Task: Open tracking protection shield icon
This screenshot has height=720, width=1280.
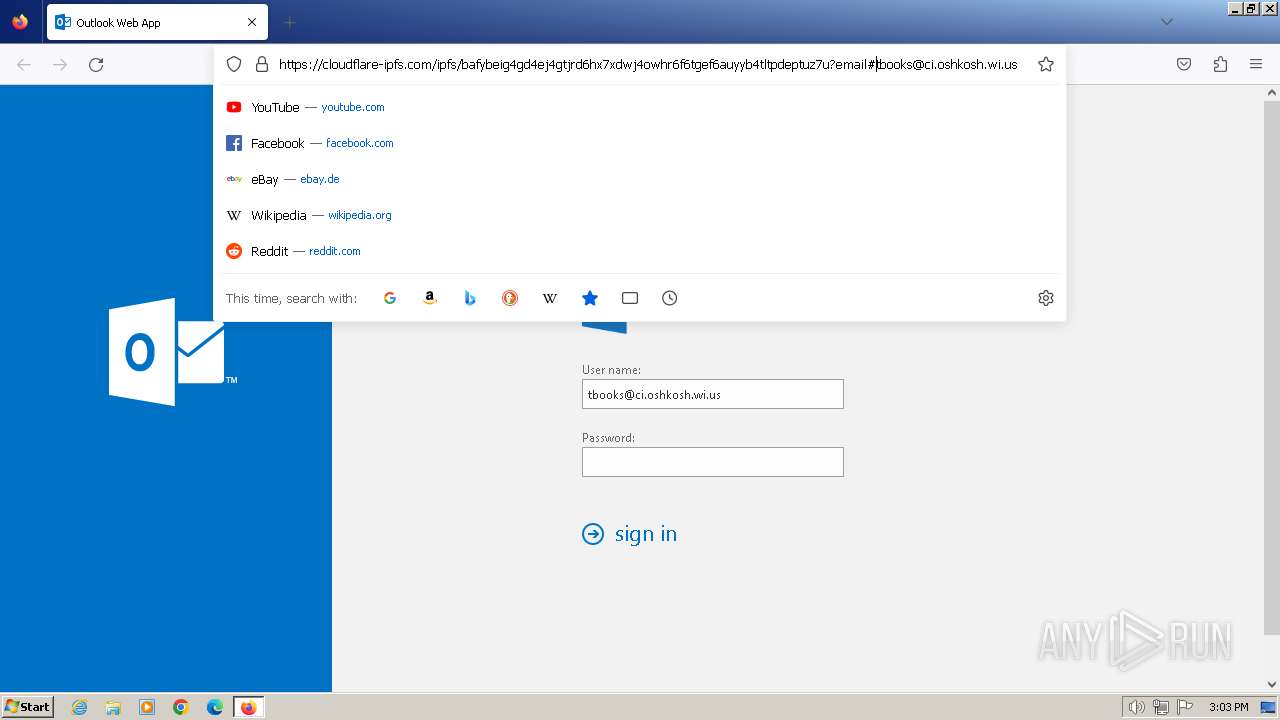Action: point(234,64)
